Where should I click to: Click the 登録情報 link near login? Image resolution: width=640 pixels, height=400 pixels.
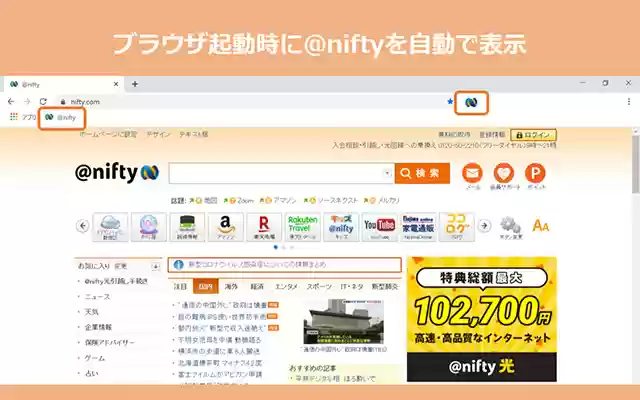tap(492, 134)
